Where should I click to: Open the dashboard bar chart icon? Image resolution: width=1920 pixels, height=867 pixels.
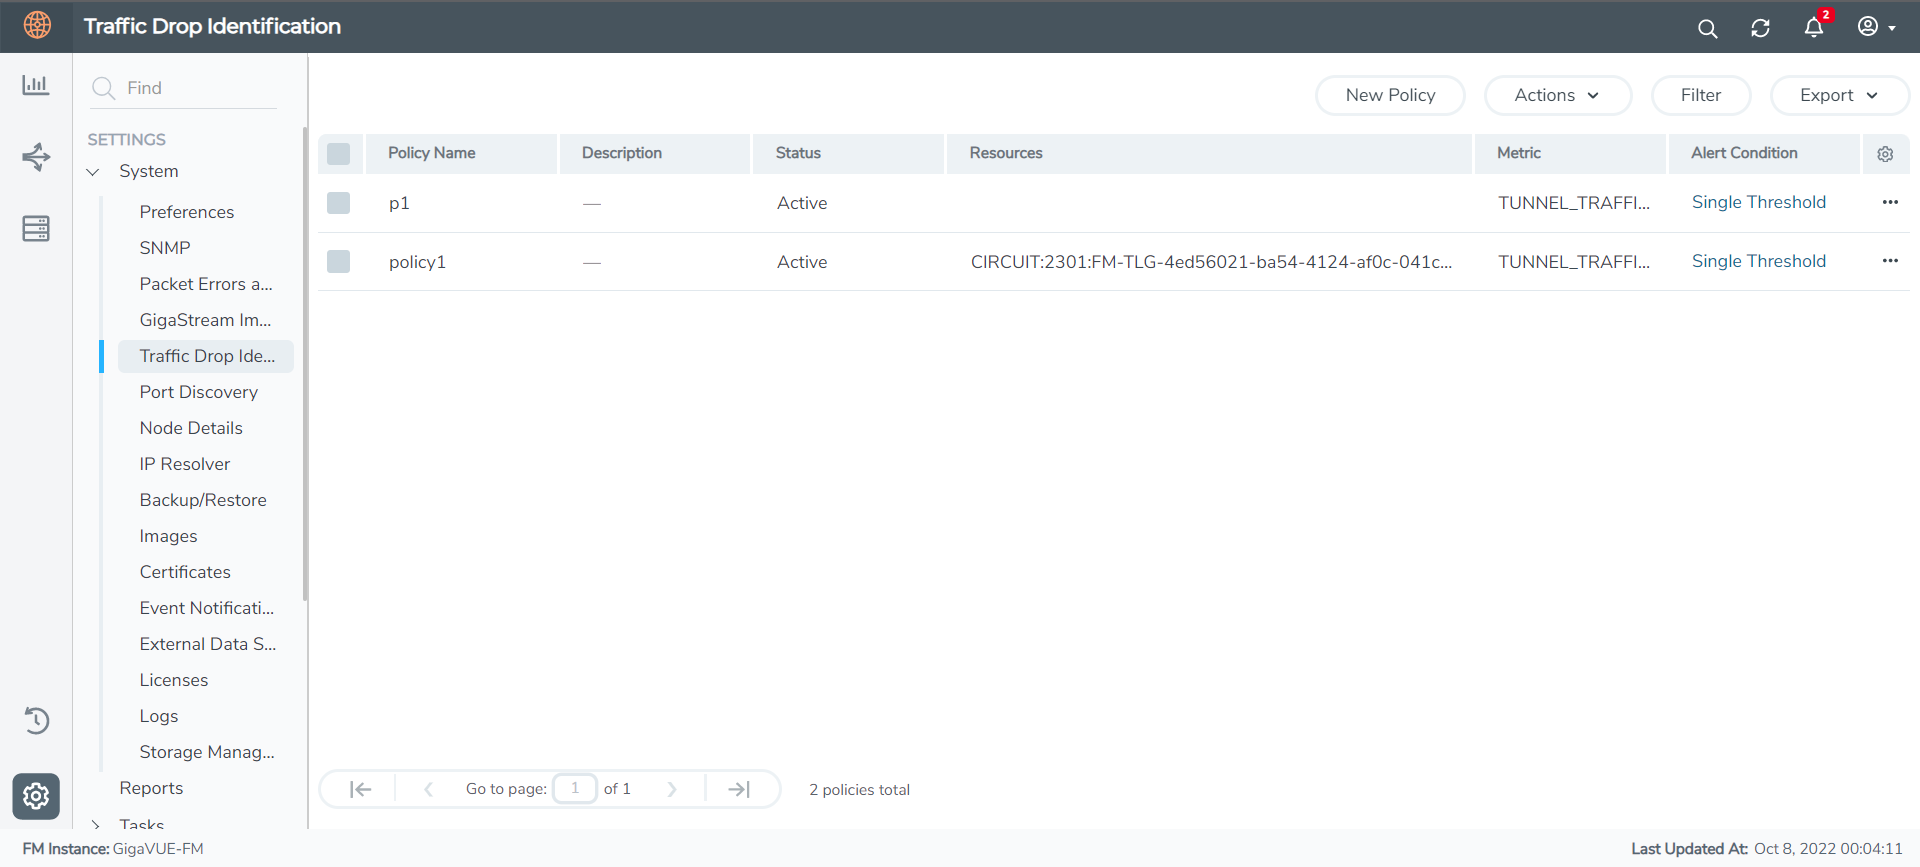tap(36, 85)
